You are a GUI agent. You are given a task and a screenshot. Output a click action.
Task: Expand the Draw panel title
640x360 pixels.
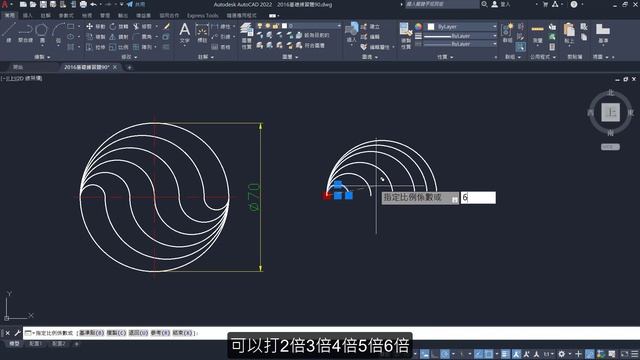pos(42,57)
